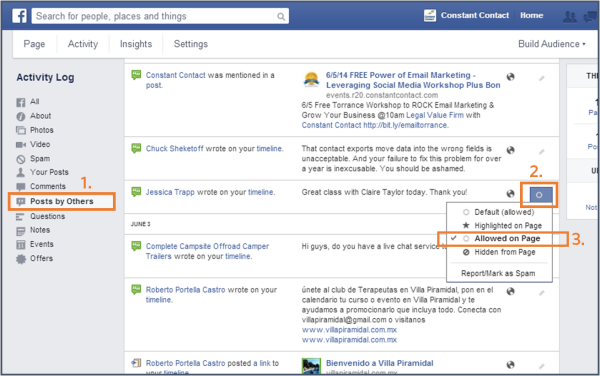Click the Events calendar icon in sidebar
This screenshot has height=376, width=600.
[x=21, y=245]
